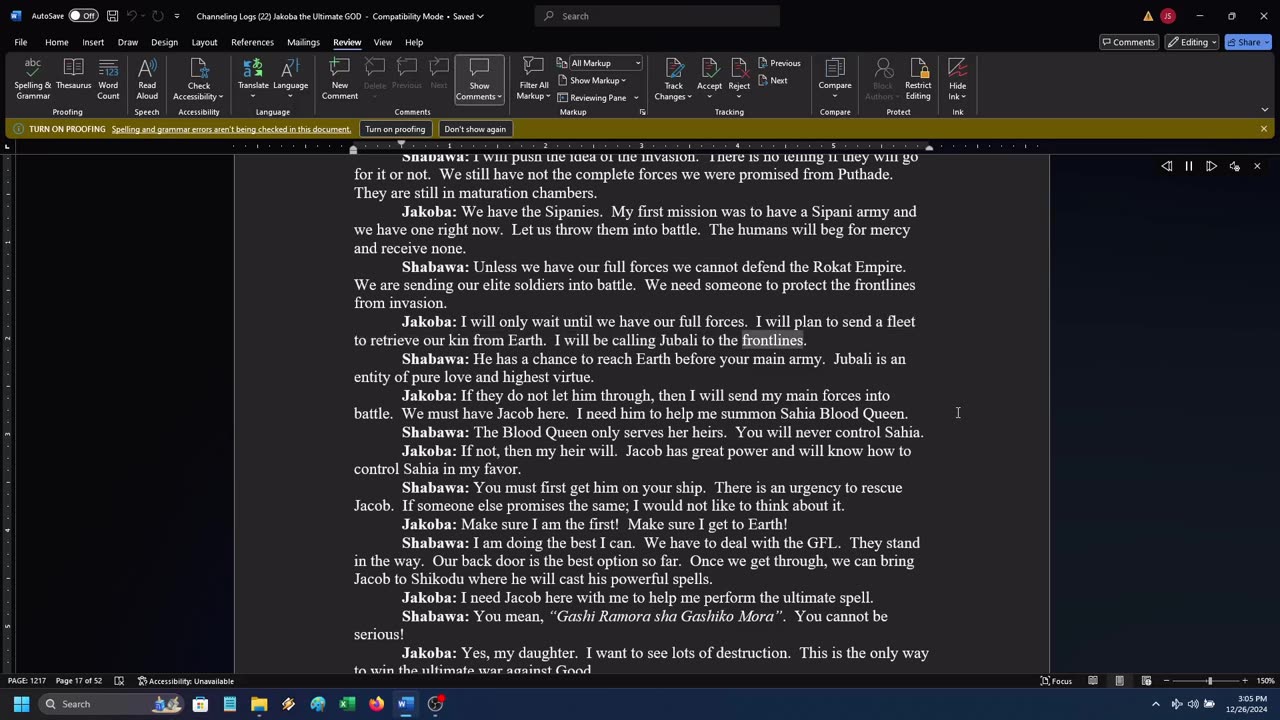Switch to Focus mode
Viewport: 1280px width, 720px height.
coord(1056,681)
